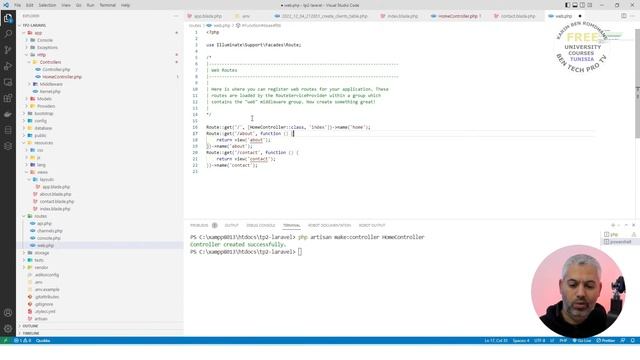Open Explorer panel More Actions ellipsis

pyautogui.click(x=176, y=16)
